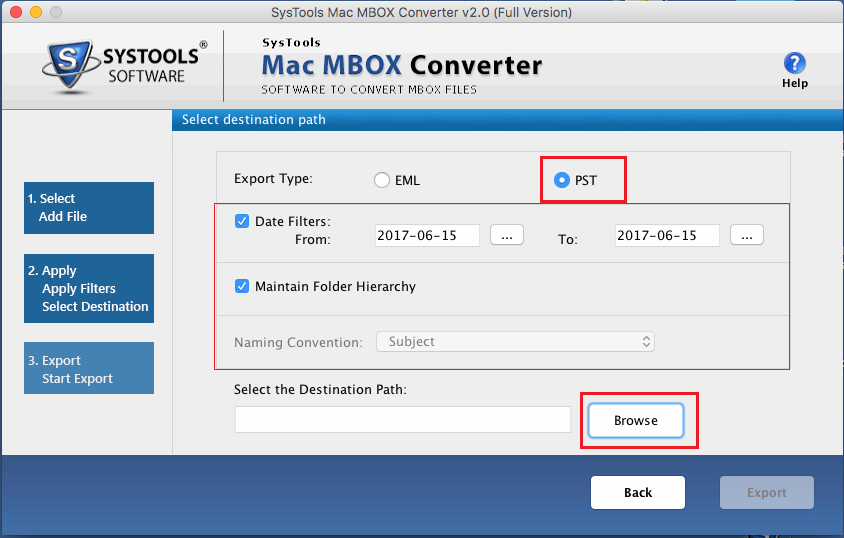Click the From date input field
The height and width of the screenshot is (538, 844).
point(427,236)
